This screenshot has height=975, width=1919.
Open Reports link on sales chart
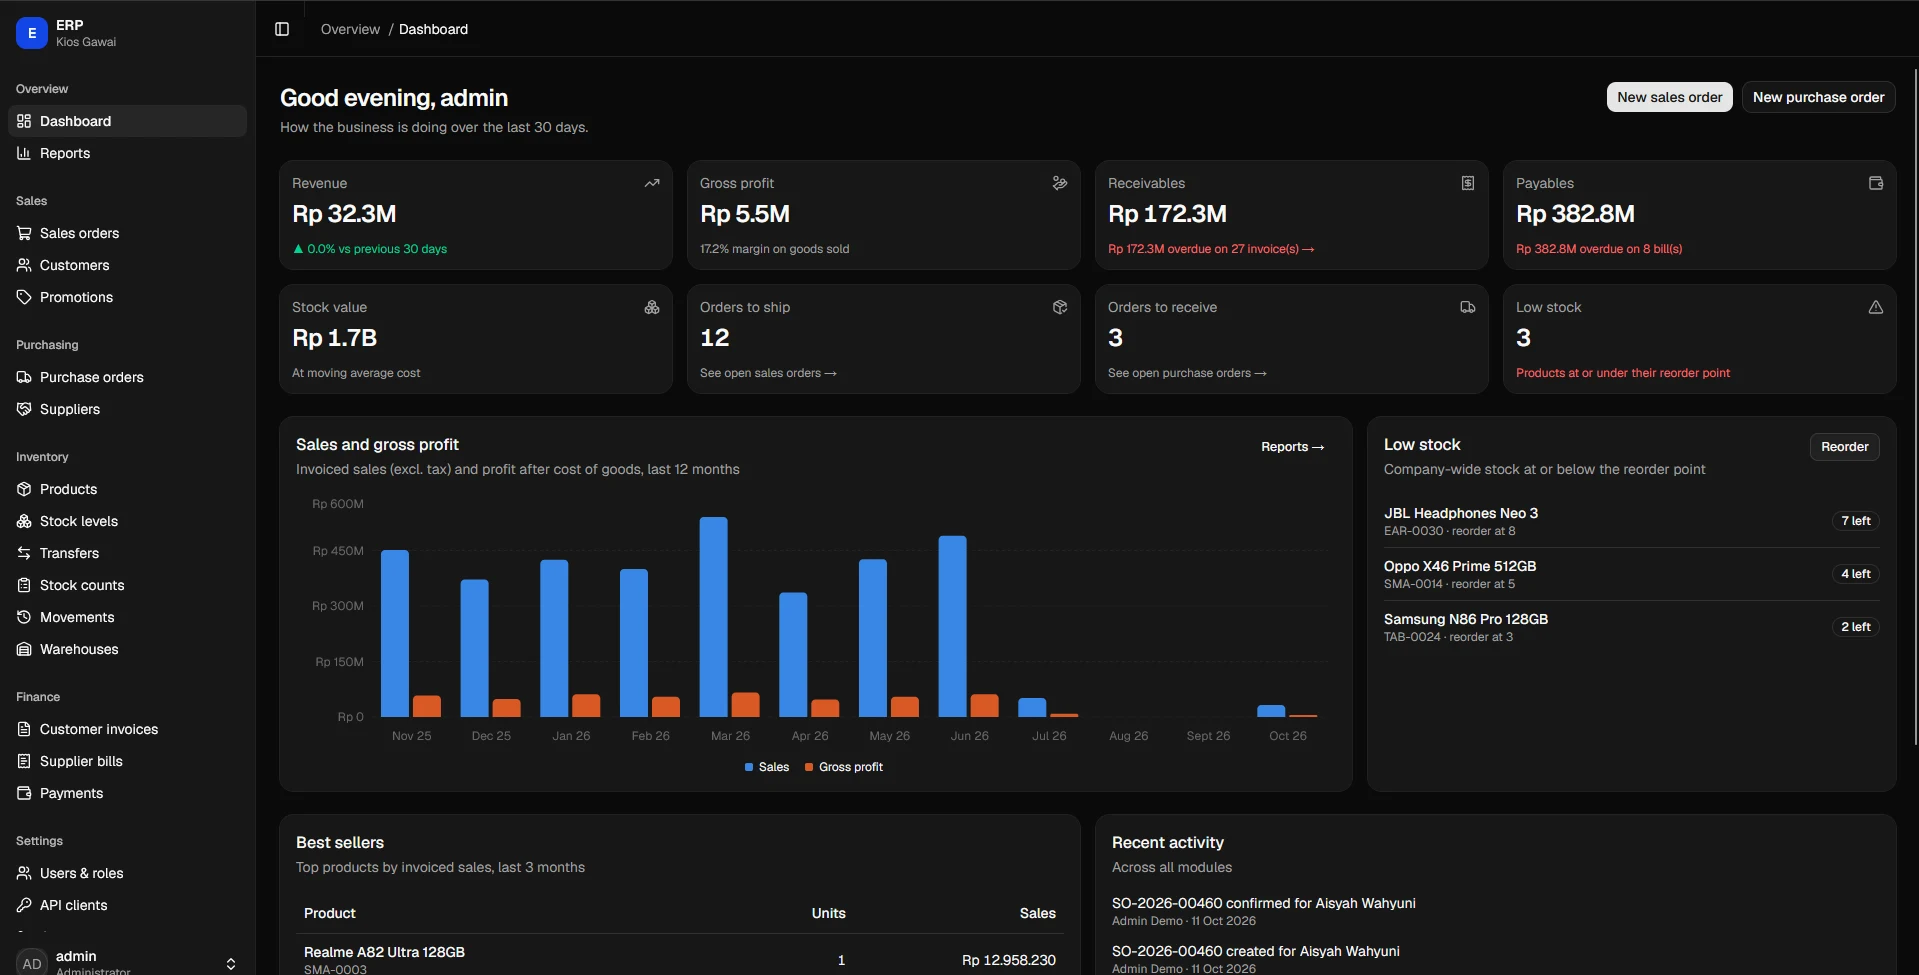coord(1292,447)
